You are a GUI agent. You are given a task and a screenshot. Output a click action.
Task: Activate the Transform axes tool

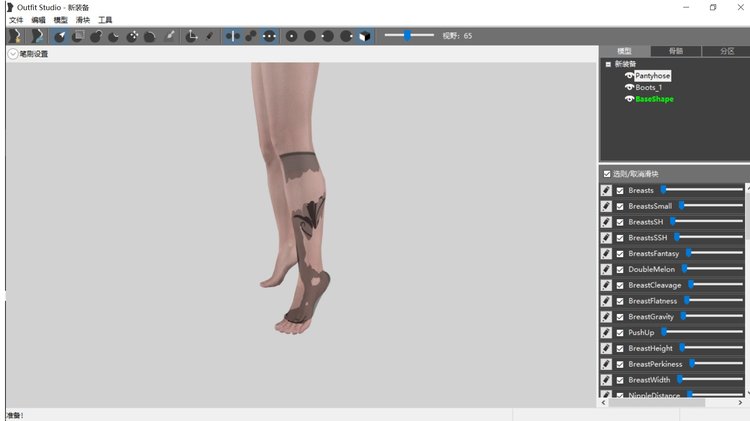coord(191,36)
